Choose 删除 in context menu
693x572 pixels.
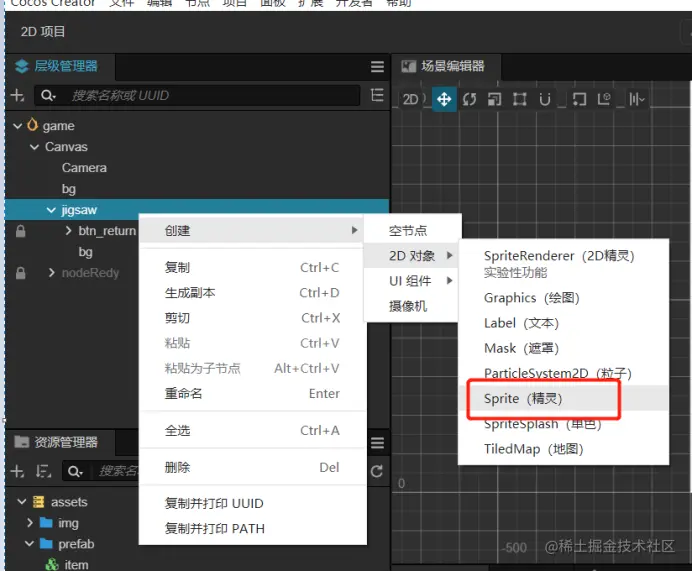point(252,467)
